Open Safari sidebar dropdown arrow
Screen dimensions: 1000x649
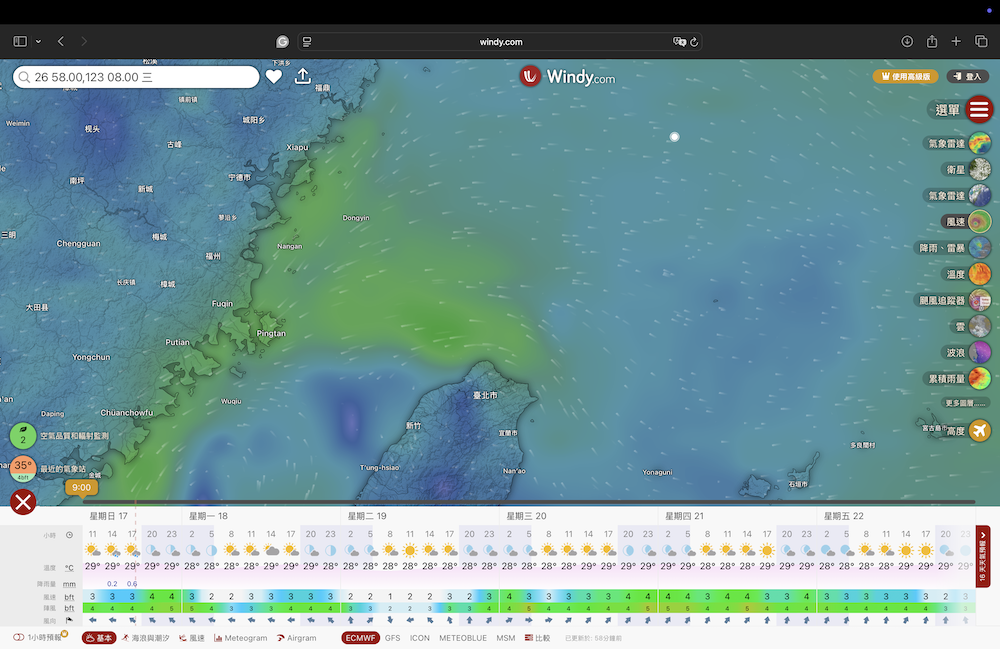pos(38,42)
